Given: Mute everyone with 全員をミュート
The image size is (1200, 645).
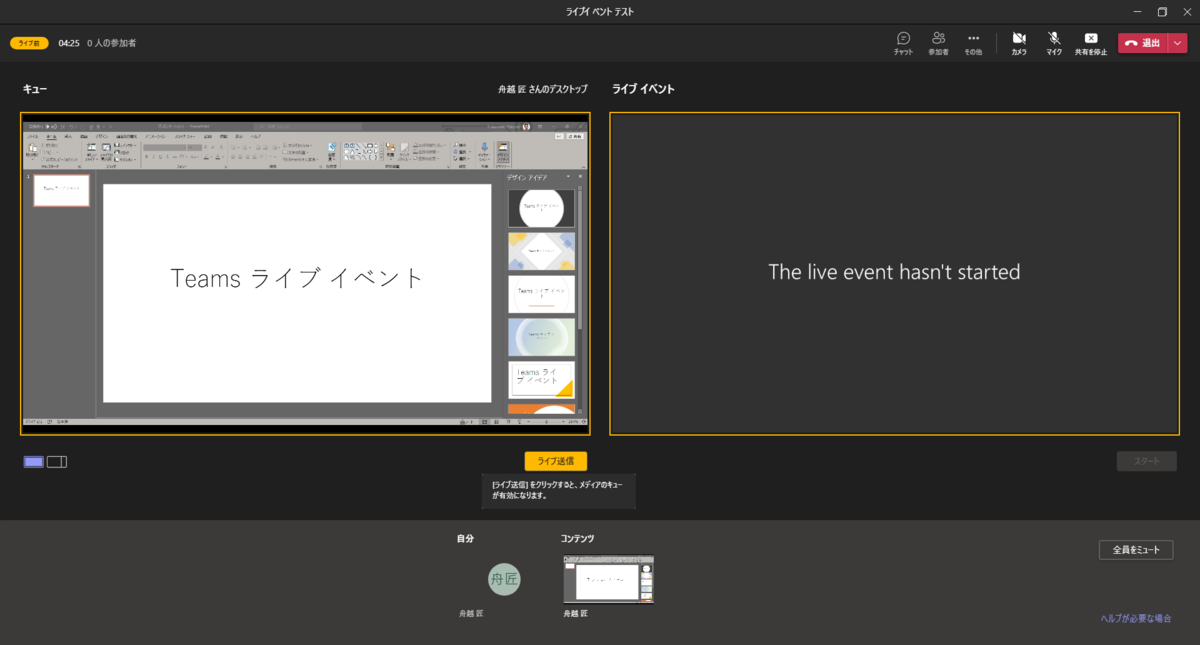Looking at the screenshot, I should tap(1136, 550).
